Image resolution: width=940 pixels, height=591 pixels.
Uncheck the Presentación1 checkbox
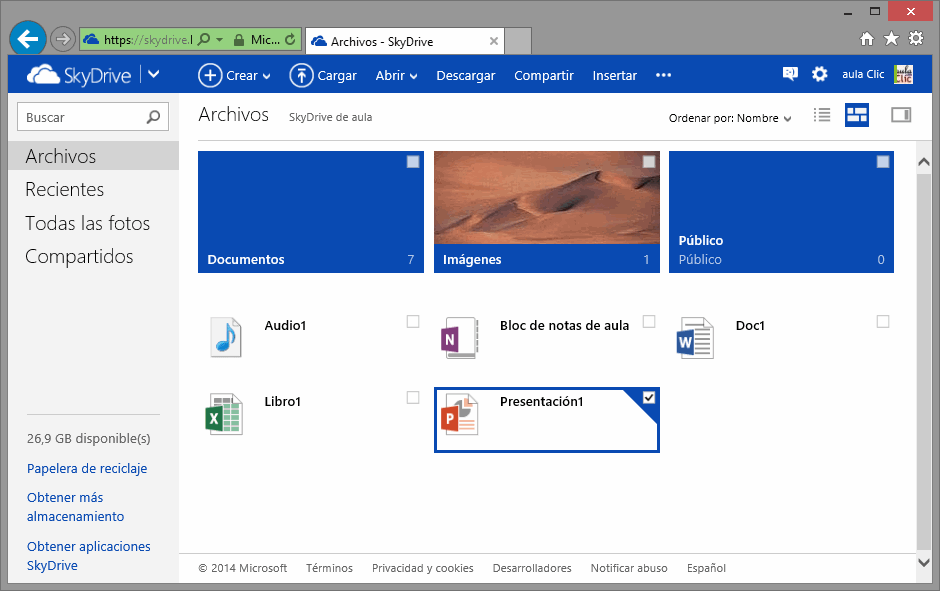[649, 398]
